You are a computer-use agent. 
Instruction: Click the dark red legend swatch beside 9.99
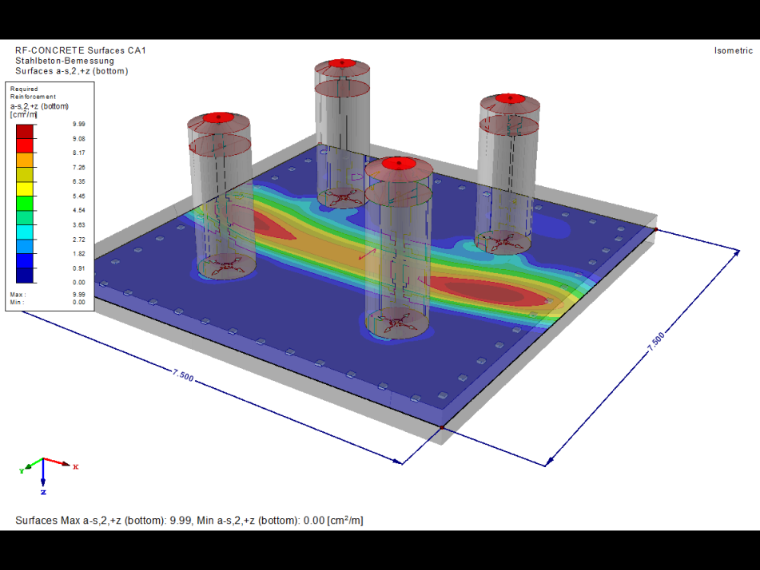[25, 131]
